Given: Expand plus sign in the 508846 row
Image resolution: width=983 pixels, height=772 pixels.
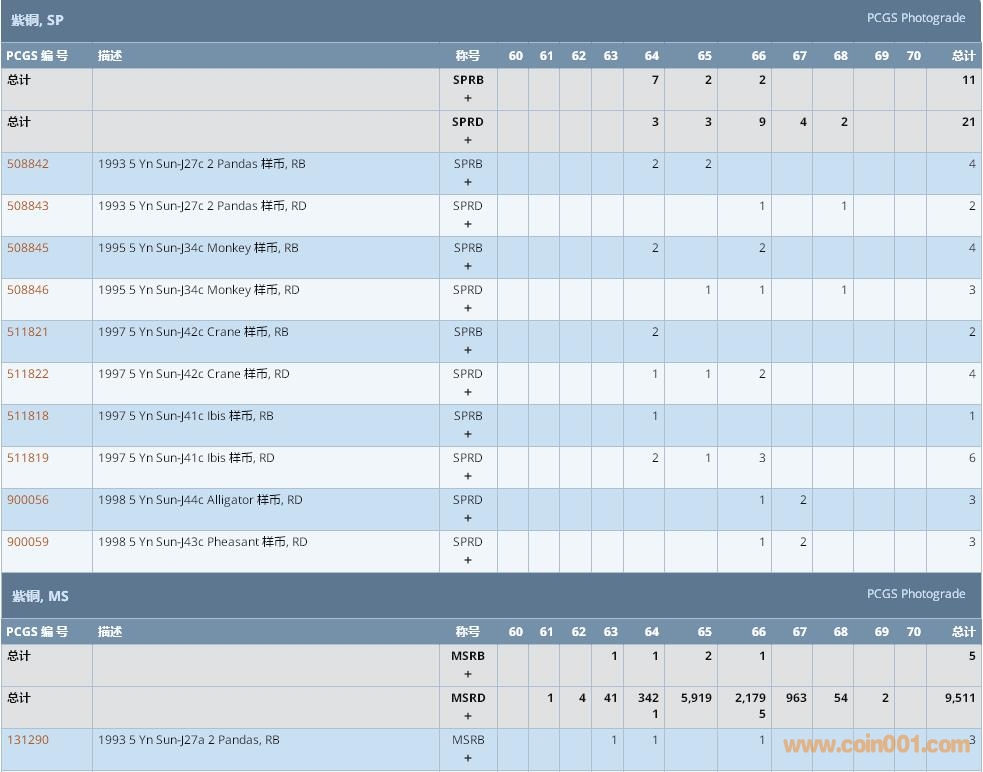Looking at the screenshot, I should click(x=467, y=309).
